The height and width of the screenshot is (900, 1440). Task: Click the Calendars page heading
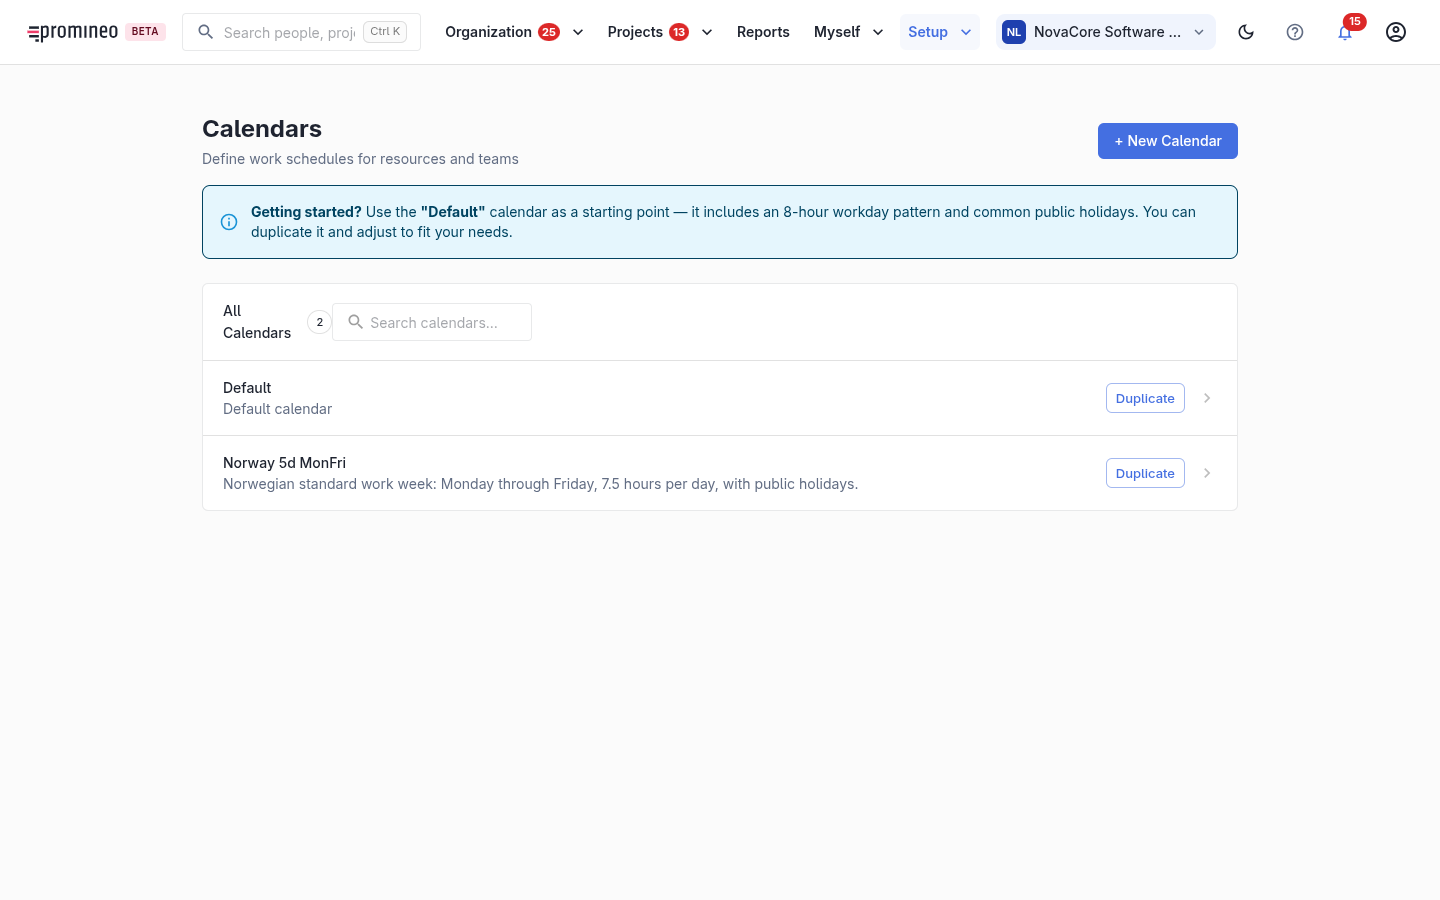pos(262,129)
